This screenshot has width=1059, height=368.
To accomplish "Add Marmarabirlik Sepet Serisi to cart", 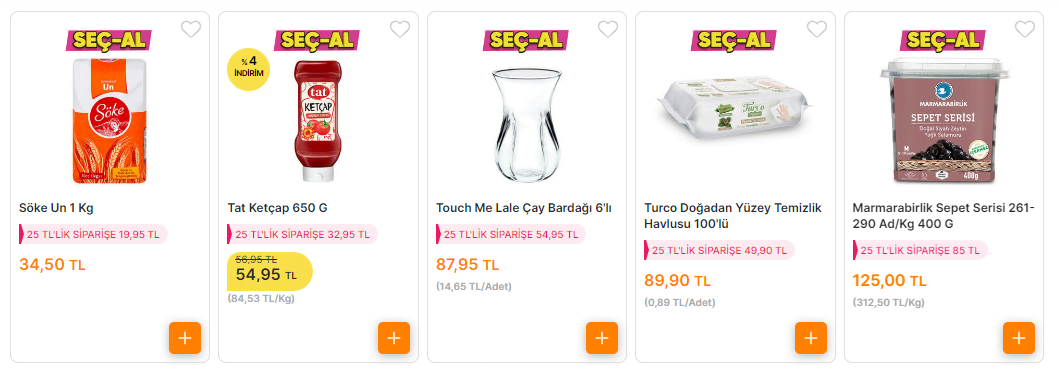I will (x=1018, y=338).
